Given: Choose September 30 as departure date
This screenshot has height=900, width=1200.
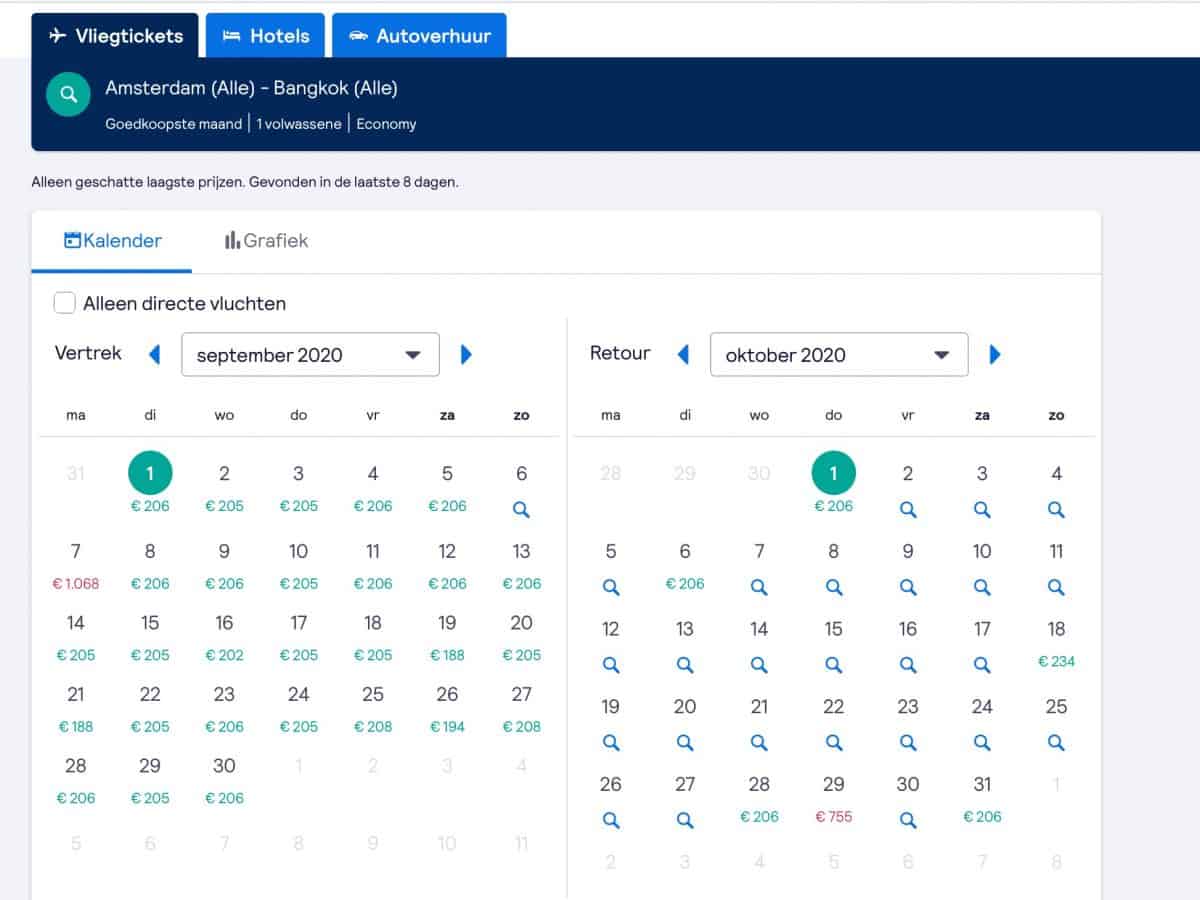Looking at the screenshot, I should 224,781.
